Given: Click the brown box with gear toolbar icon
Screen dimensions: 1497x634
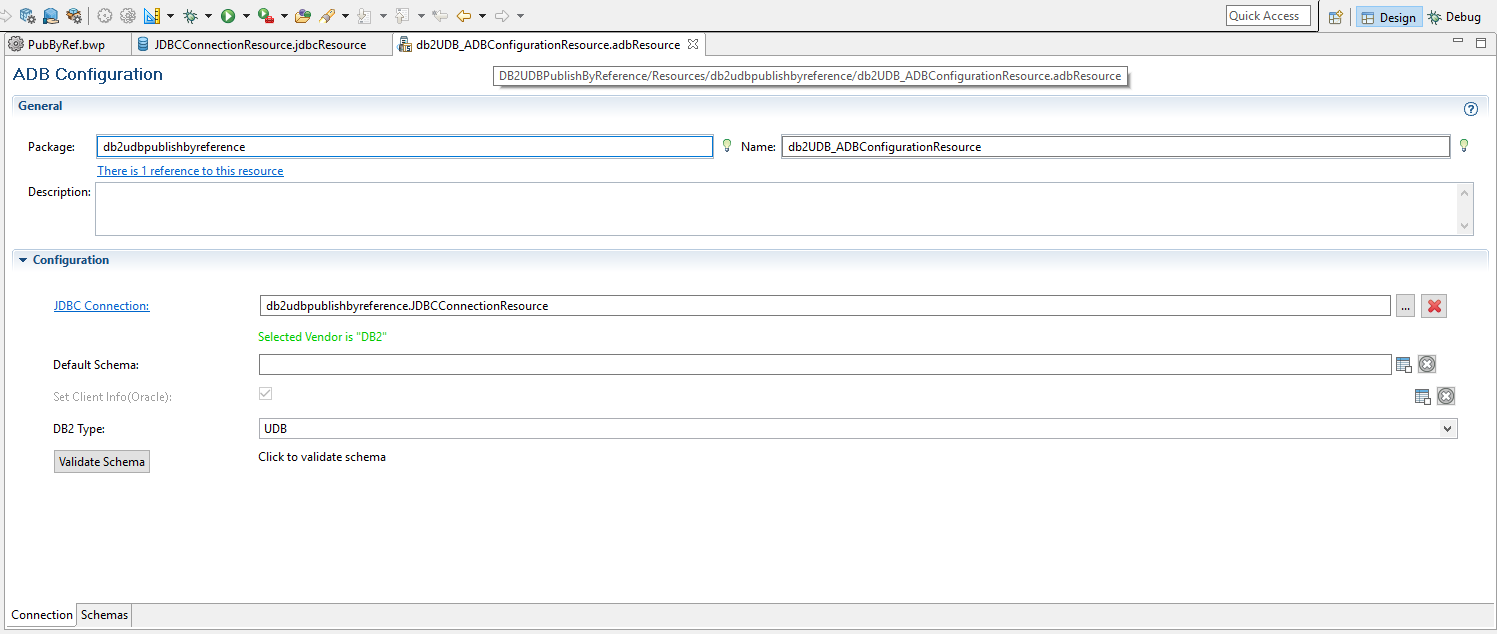Looking at the screenshot, I should 73,16.
